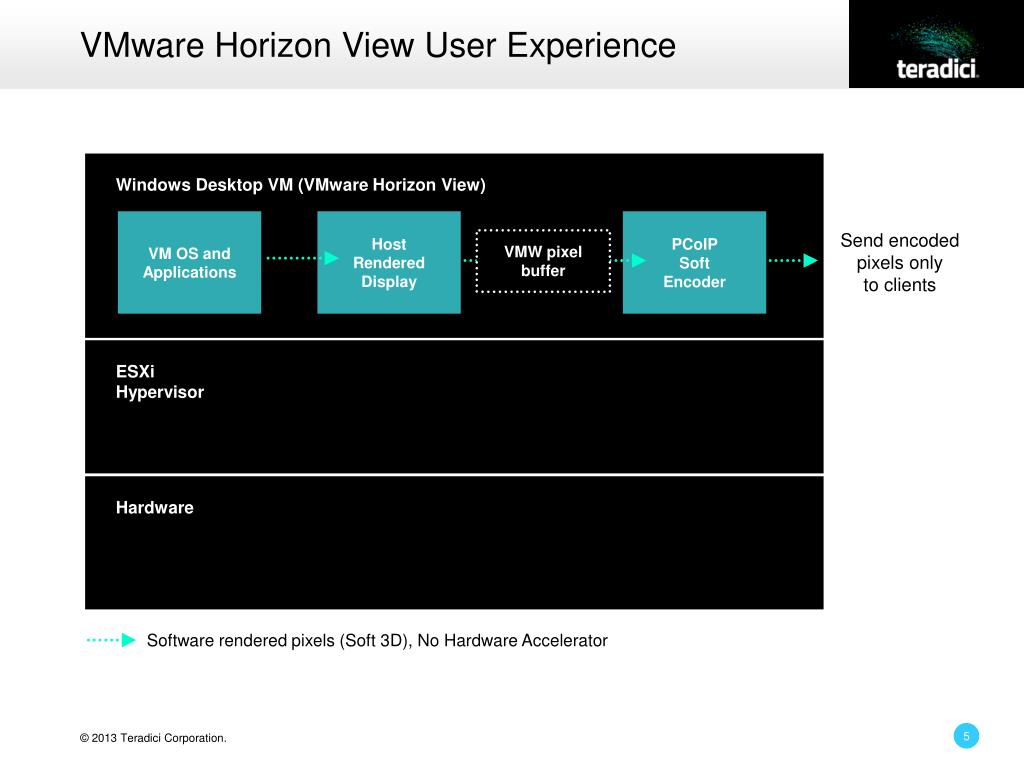Click arrow between VM OS and Host Rendered Display

302,258
